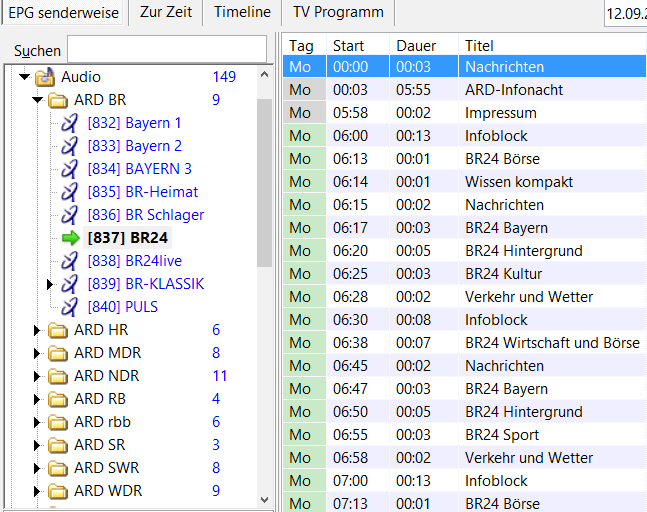Click the channel icon next to BAYERN 3

click(69, 169)
